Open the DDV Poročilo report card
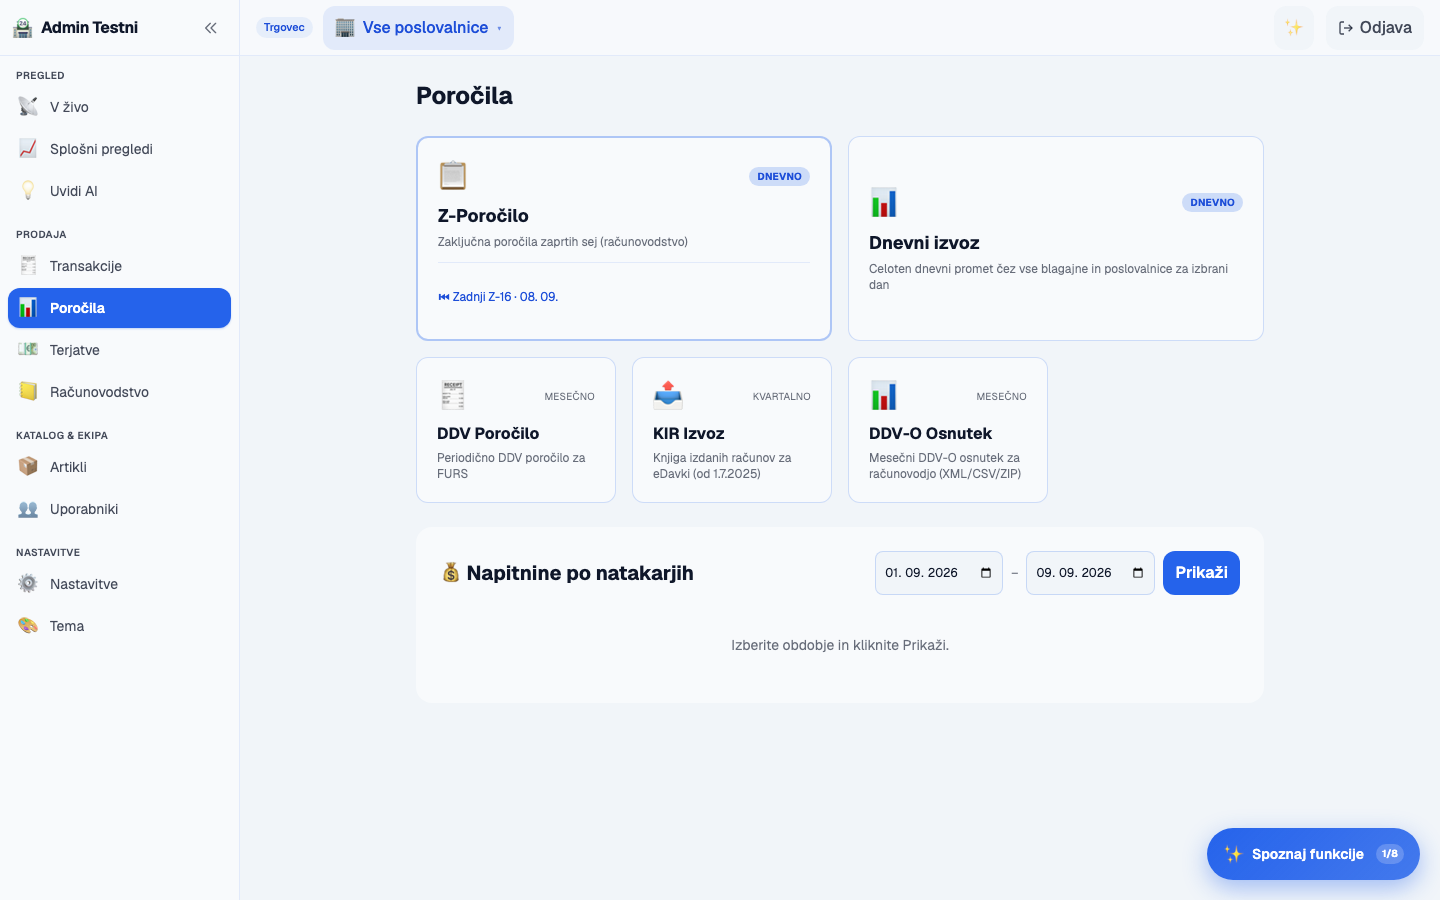This screenshot has height=900, width=1440. click(x=516, y=430)
